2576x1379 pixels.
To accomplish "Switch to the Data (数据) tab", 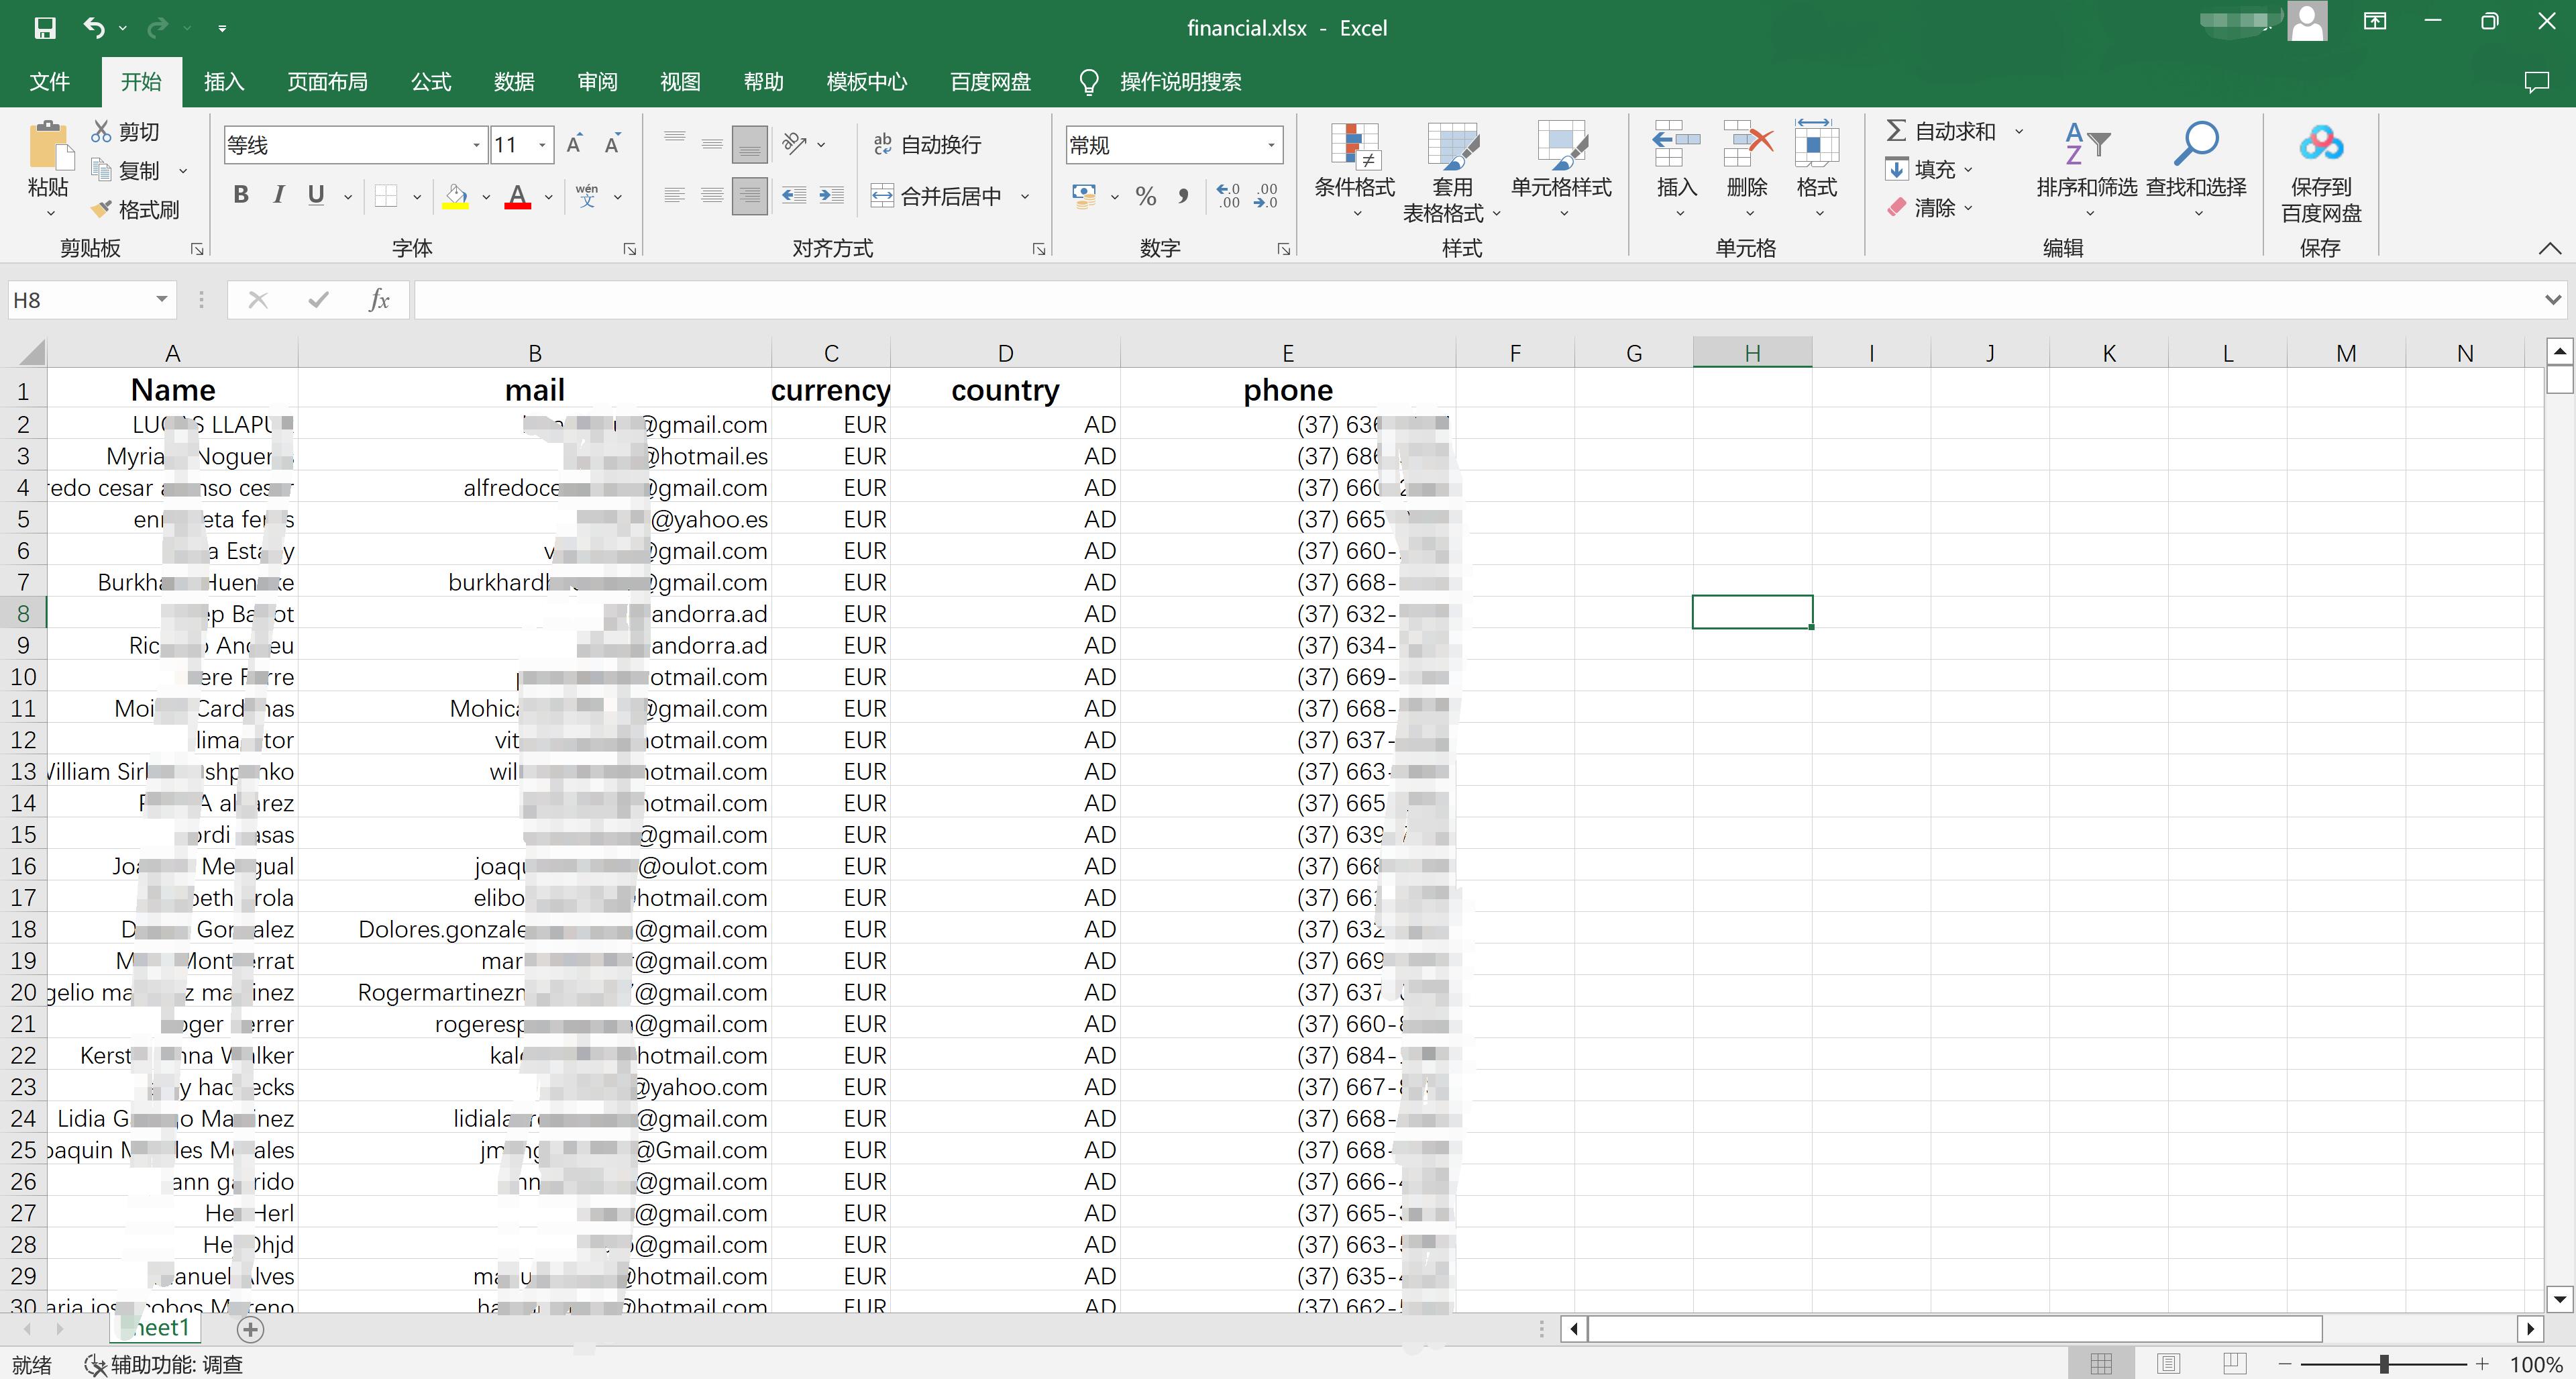I will (514, 81).
